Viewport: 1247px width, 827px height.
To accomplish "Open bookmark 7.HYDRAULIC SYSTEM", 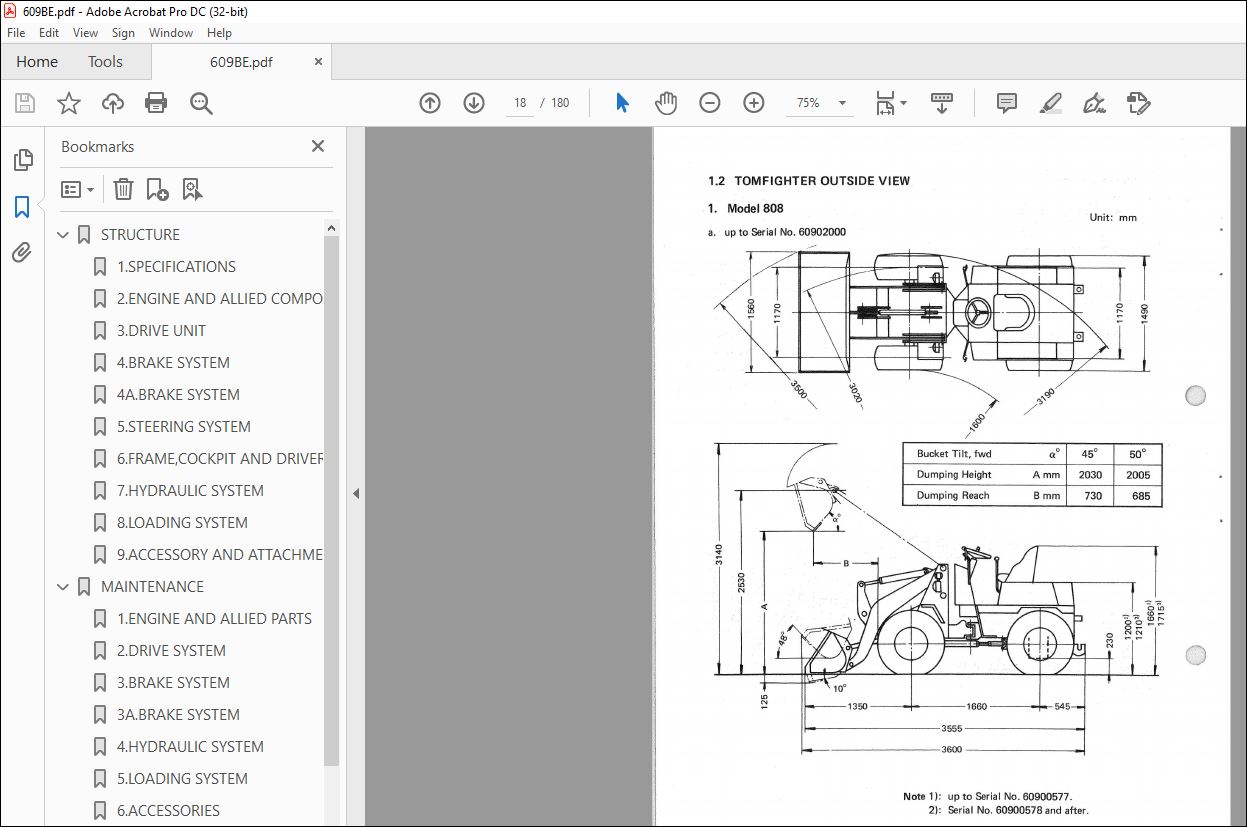I will (190, 491).
